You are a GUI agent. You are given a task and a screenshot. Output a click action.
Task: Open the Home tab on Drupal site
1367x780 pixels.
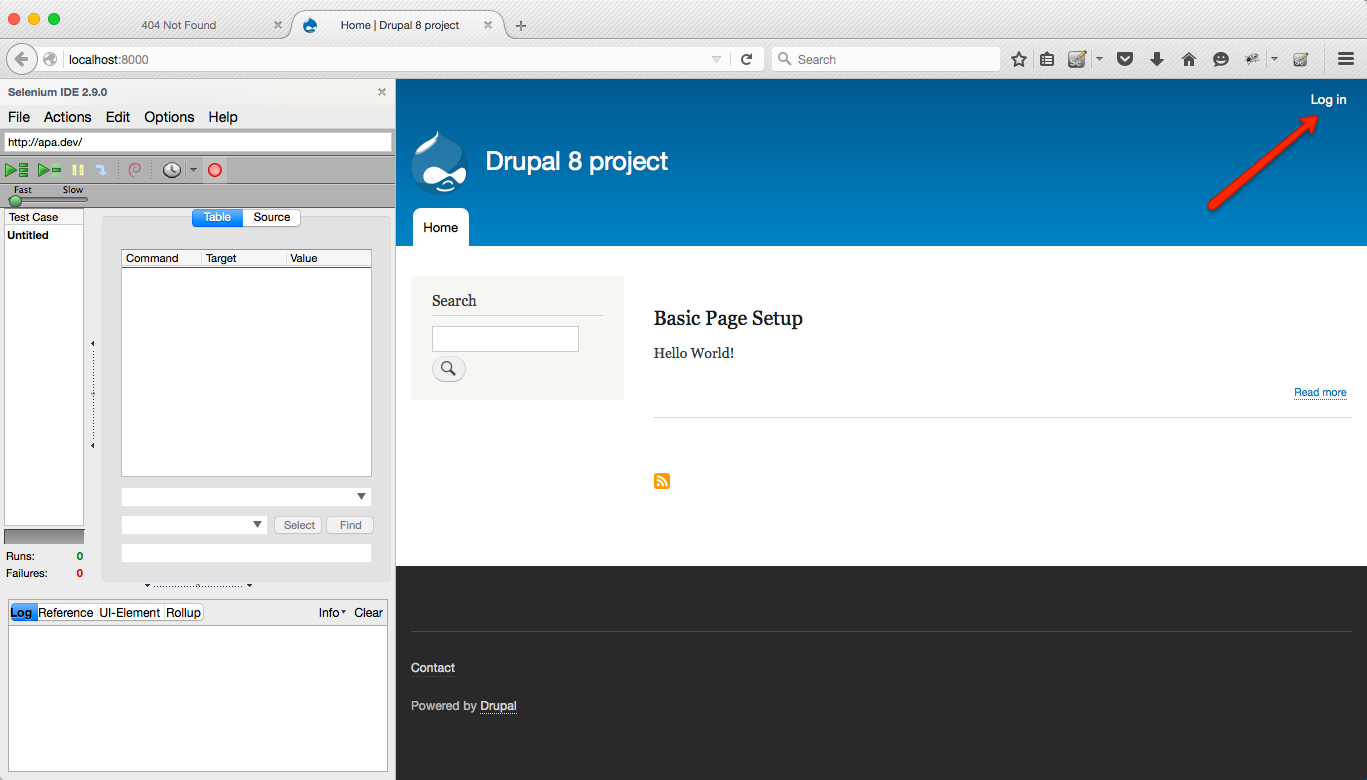[x=440, y=227]
